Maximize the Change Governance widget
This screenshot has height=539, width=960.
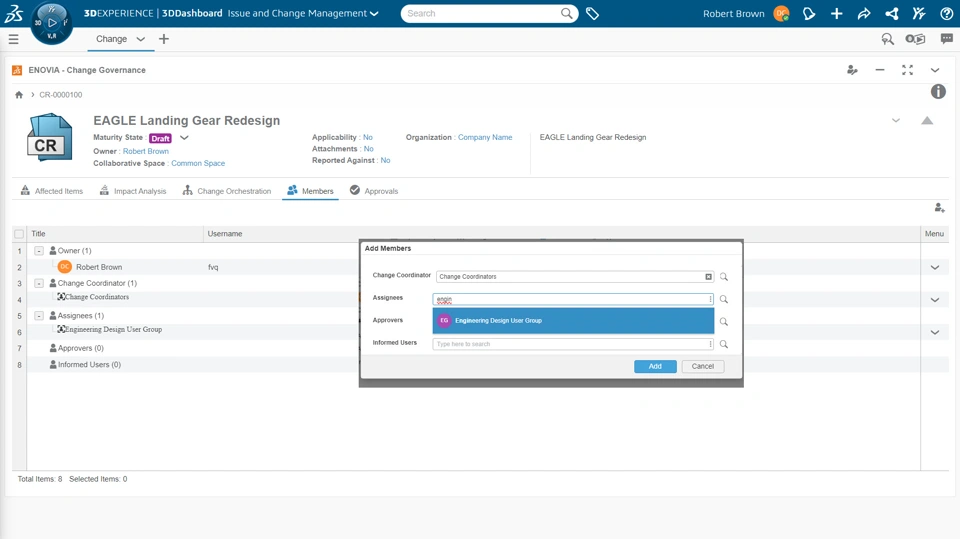(907, 70)
